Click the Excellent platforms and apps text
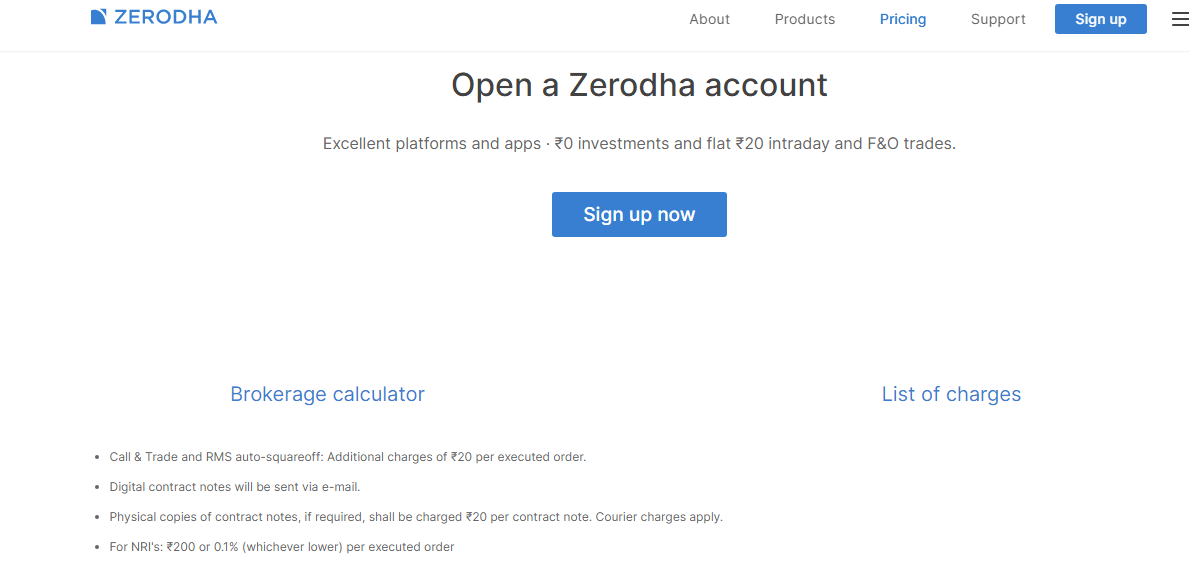This screenshot has width=1189, height=570. pyautogui.click(x=432, y=143)
